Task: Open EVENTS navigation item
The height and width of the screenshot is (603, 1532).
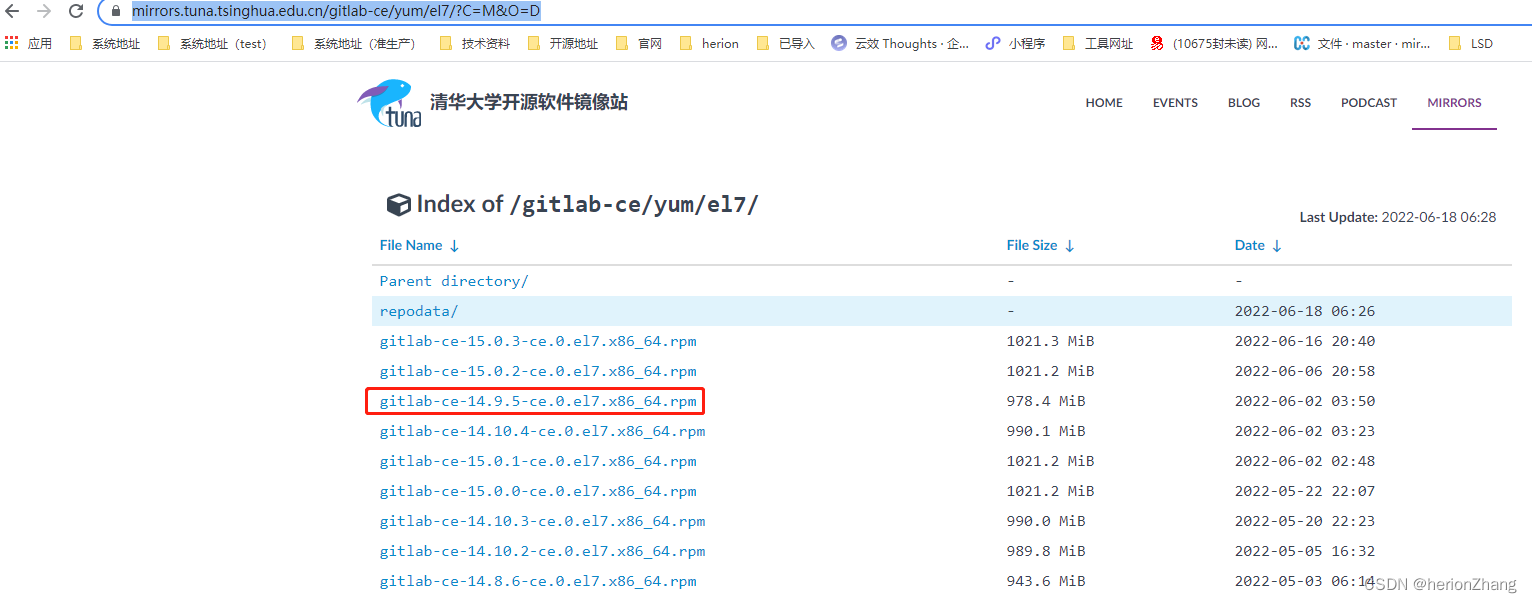Action: [1175, 103]
